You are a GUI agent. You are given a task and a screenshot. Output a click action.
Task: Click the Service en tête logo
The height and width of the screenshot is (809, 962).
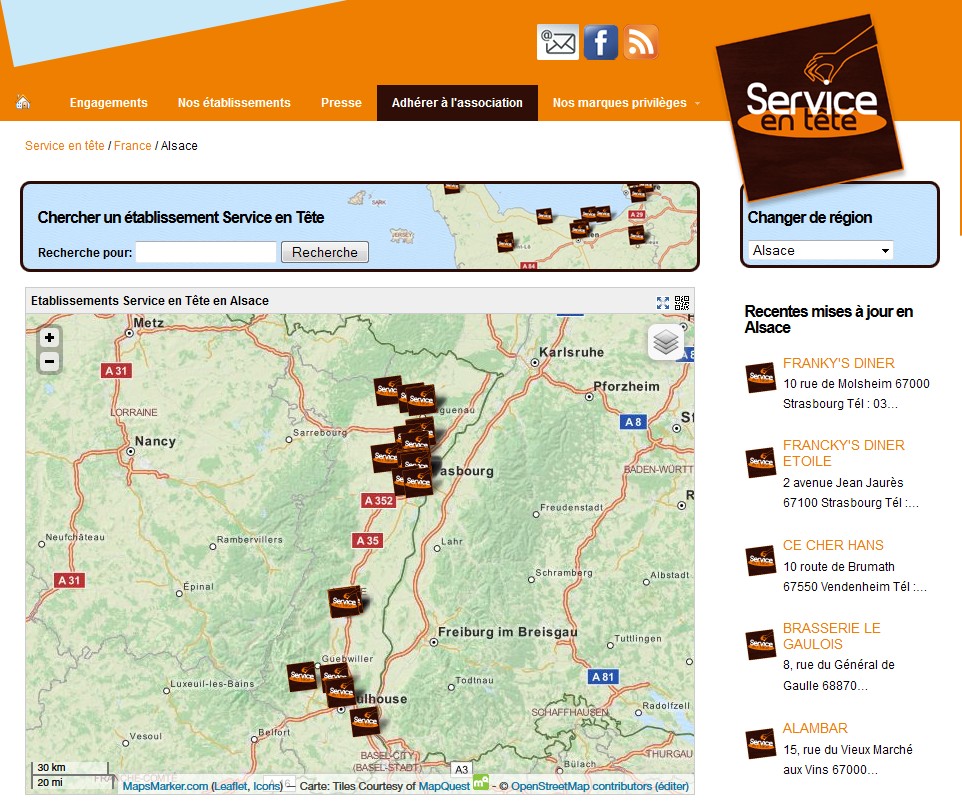809,107
